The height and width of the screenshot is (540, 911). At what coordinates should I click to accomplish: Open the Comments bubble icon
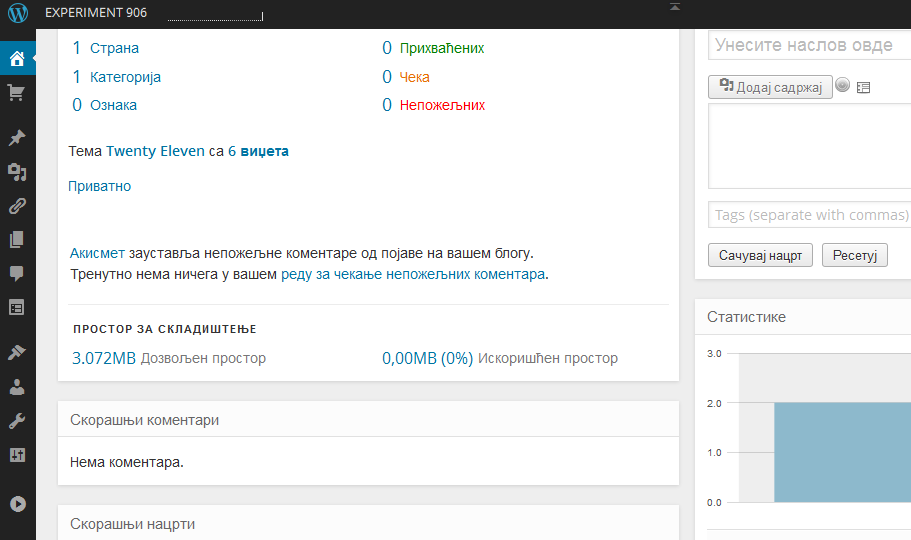(17, 273)
